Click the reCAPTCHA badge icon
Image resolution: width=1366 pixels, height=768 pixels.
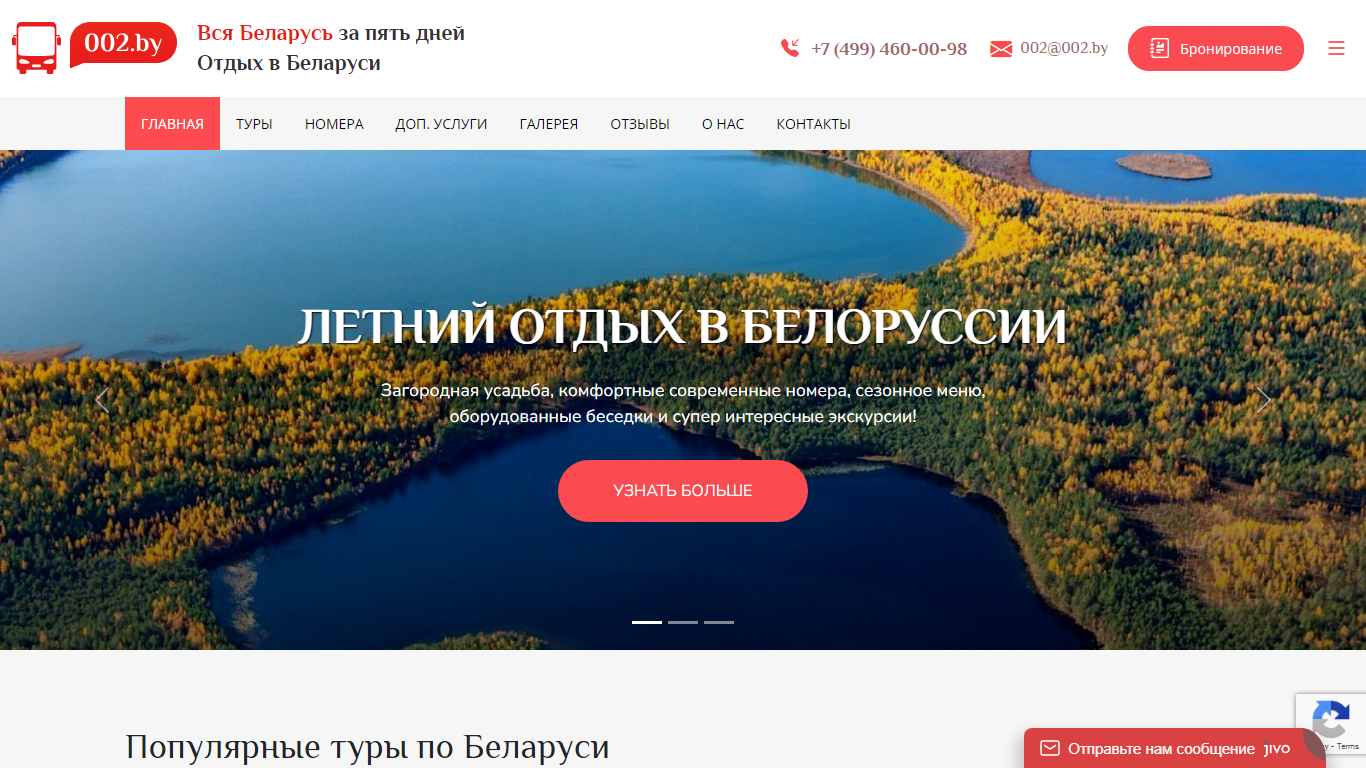pyautogui.click(x=1331, y=722)
